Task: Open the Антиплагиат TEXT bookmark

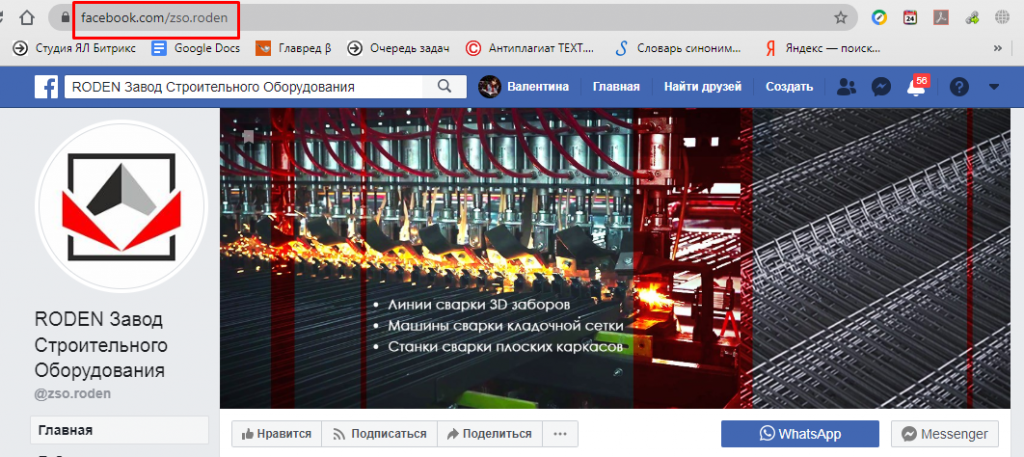Action: point(530,48)
